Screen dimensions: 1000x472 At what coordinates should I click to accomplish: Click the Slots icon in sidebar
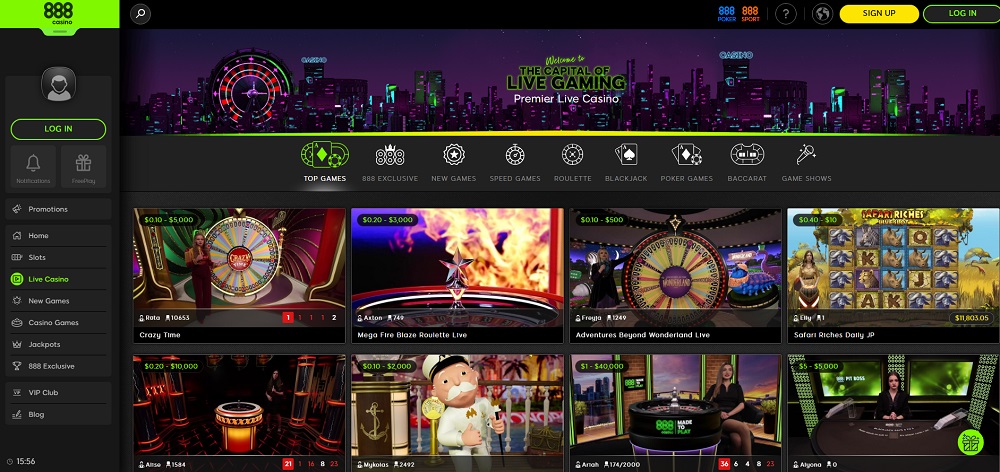(x=17, y=257)
